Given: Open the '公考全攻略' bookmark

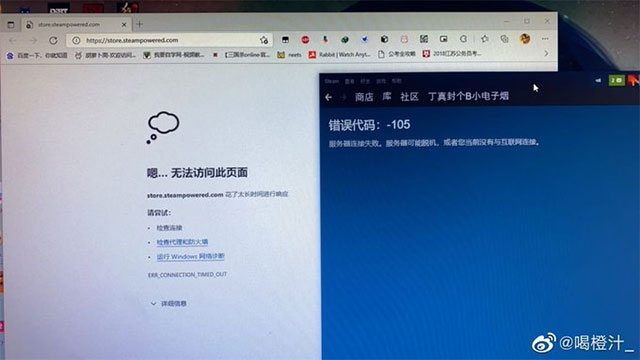Looking at the screenshot, I should point(397,54).
